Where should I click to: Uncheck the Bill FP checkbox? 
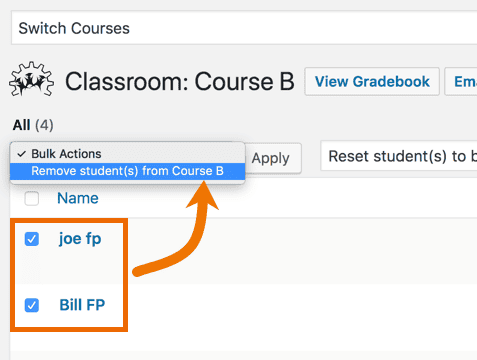click(32, 305)
